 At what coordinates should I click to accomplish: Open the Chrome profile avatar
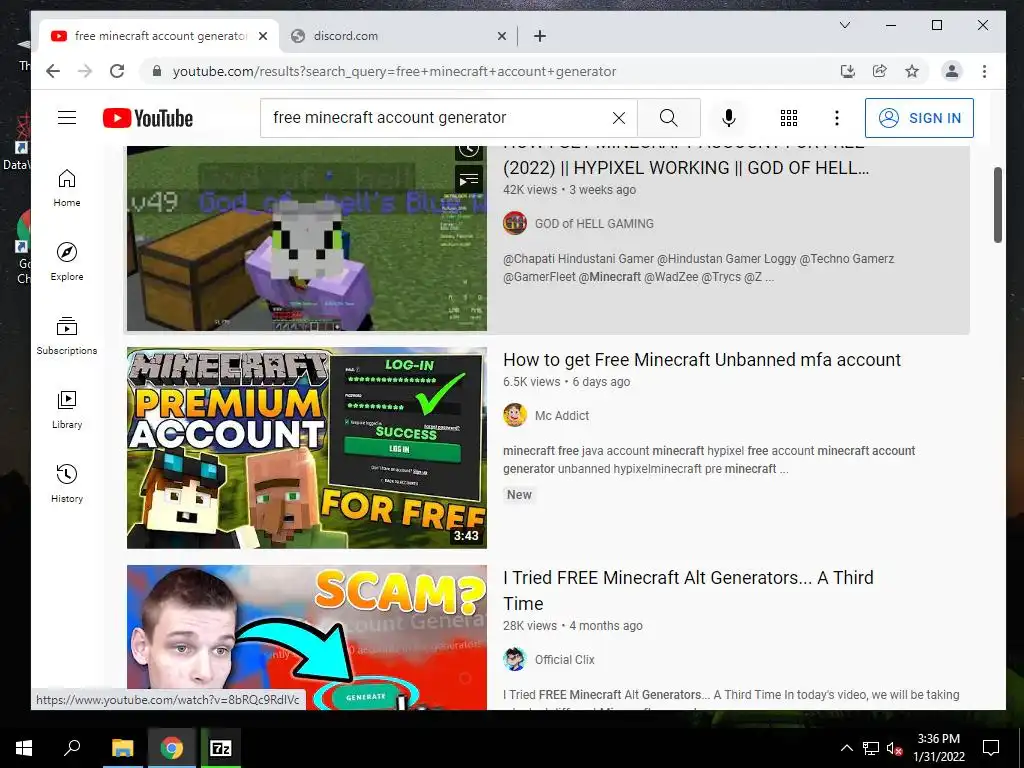[952, 71]
